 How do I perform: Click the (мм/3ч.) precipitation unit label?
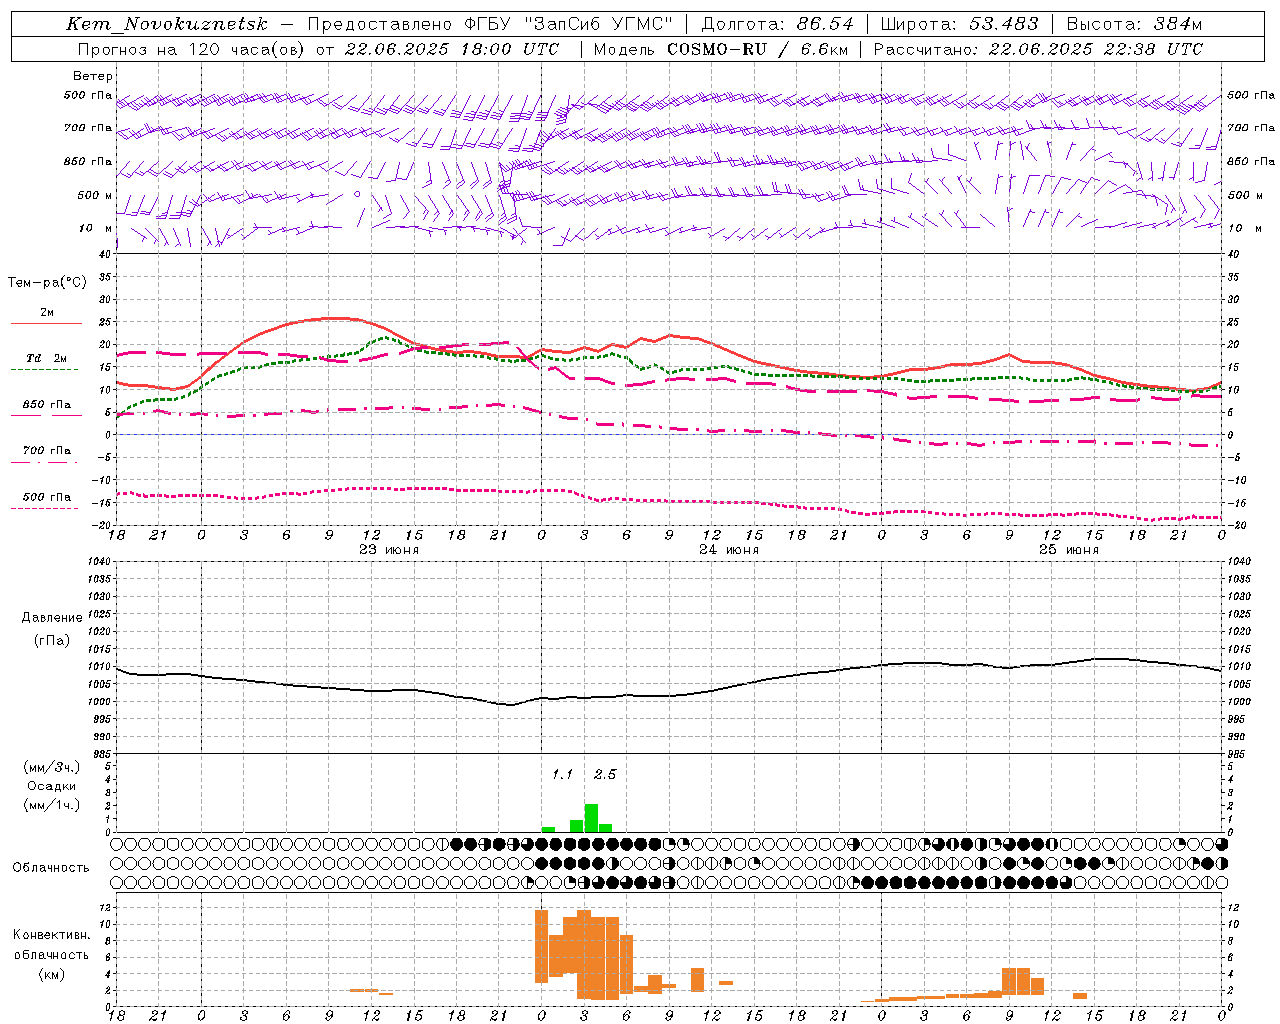(x=52, y=767)
